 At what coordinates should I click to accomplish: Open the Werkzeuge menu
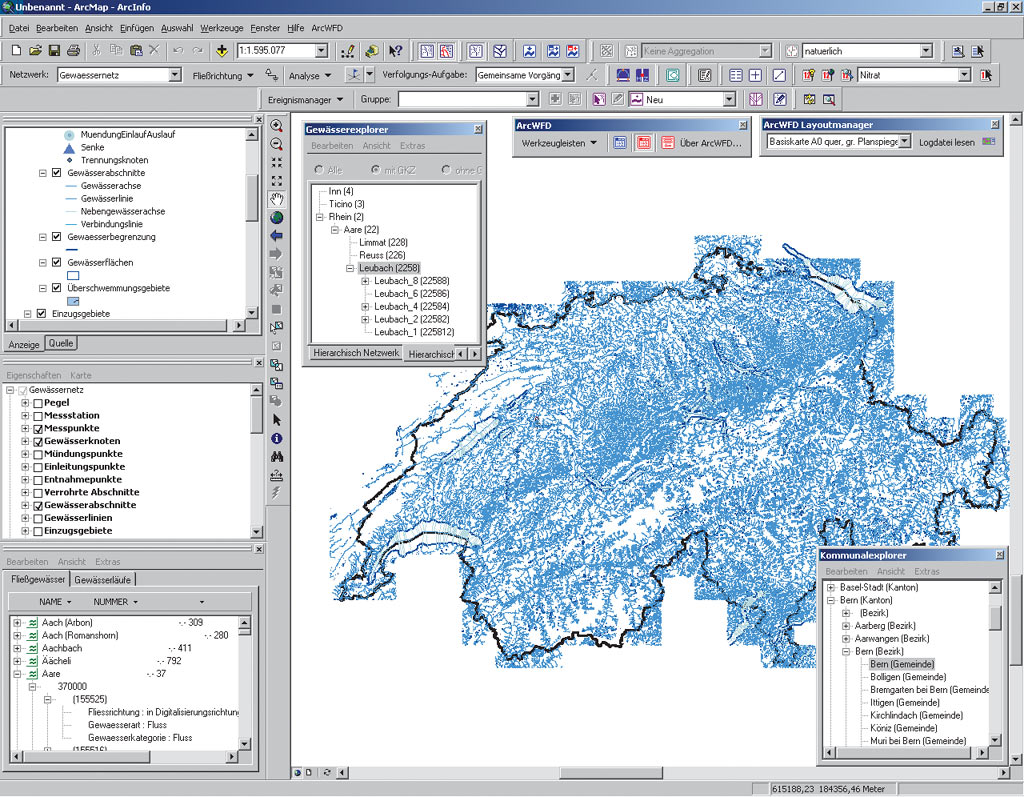[222, 28]
